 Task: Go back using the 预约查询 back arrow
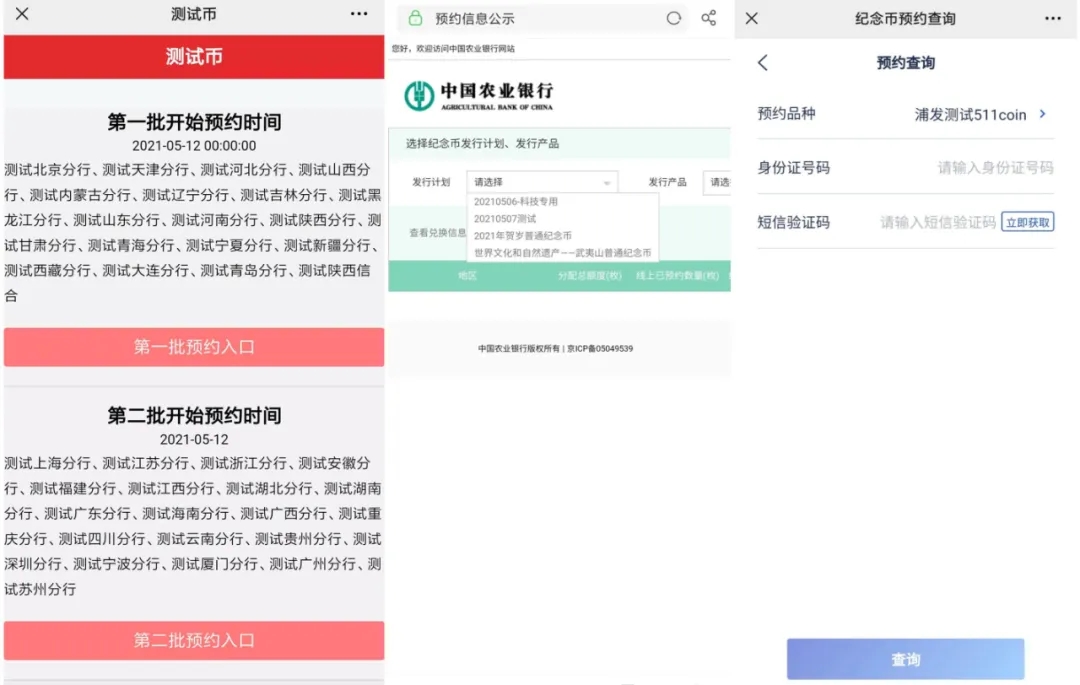[x=763, y=63]
